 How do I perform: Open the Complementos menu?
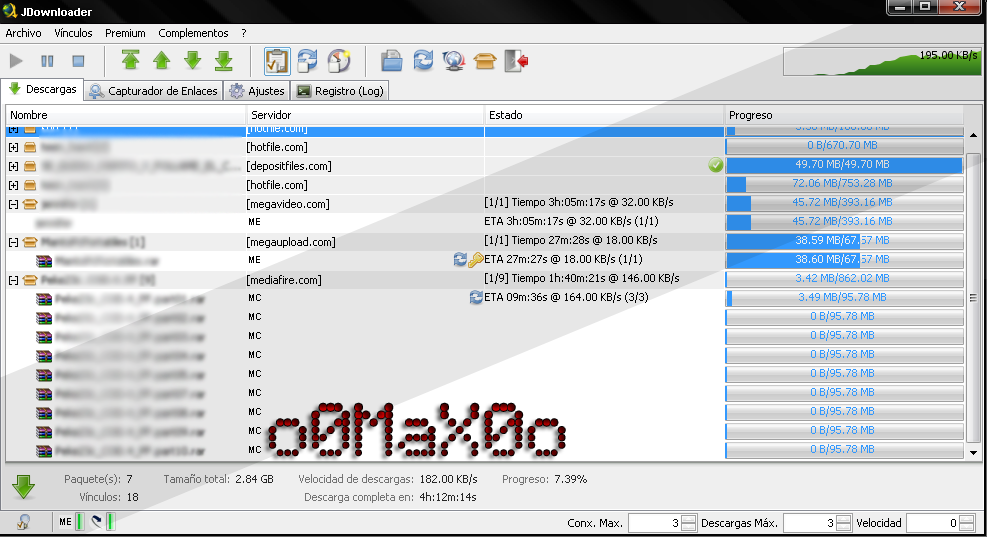(193, 33)
